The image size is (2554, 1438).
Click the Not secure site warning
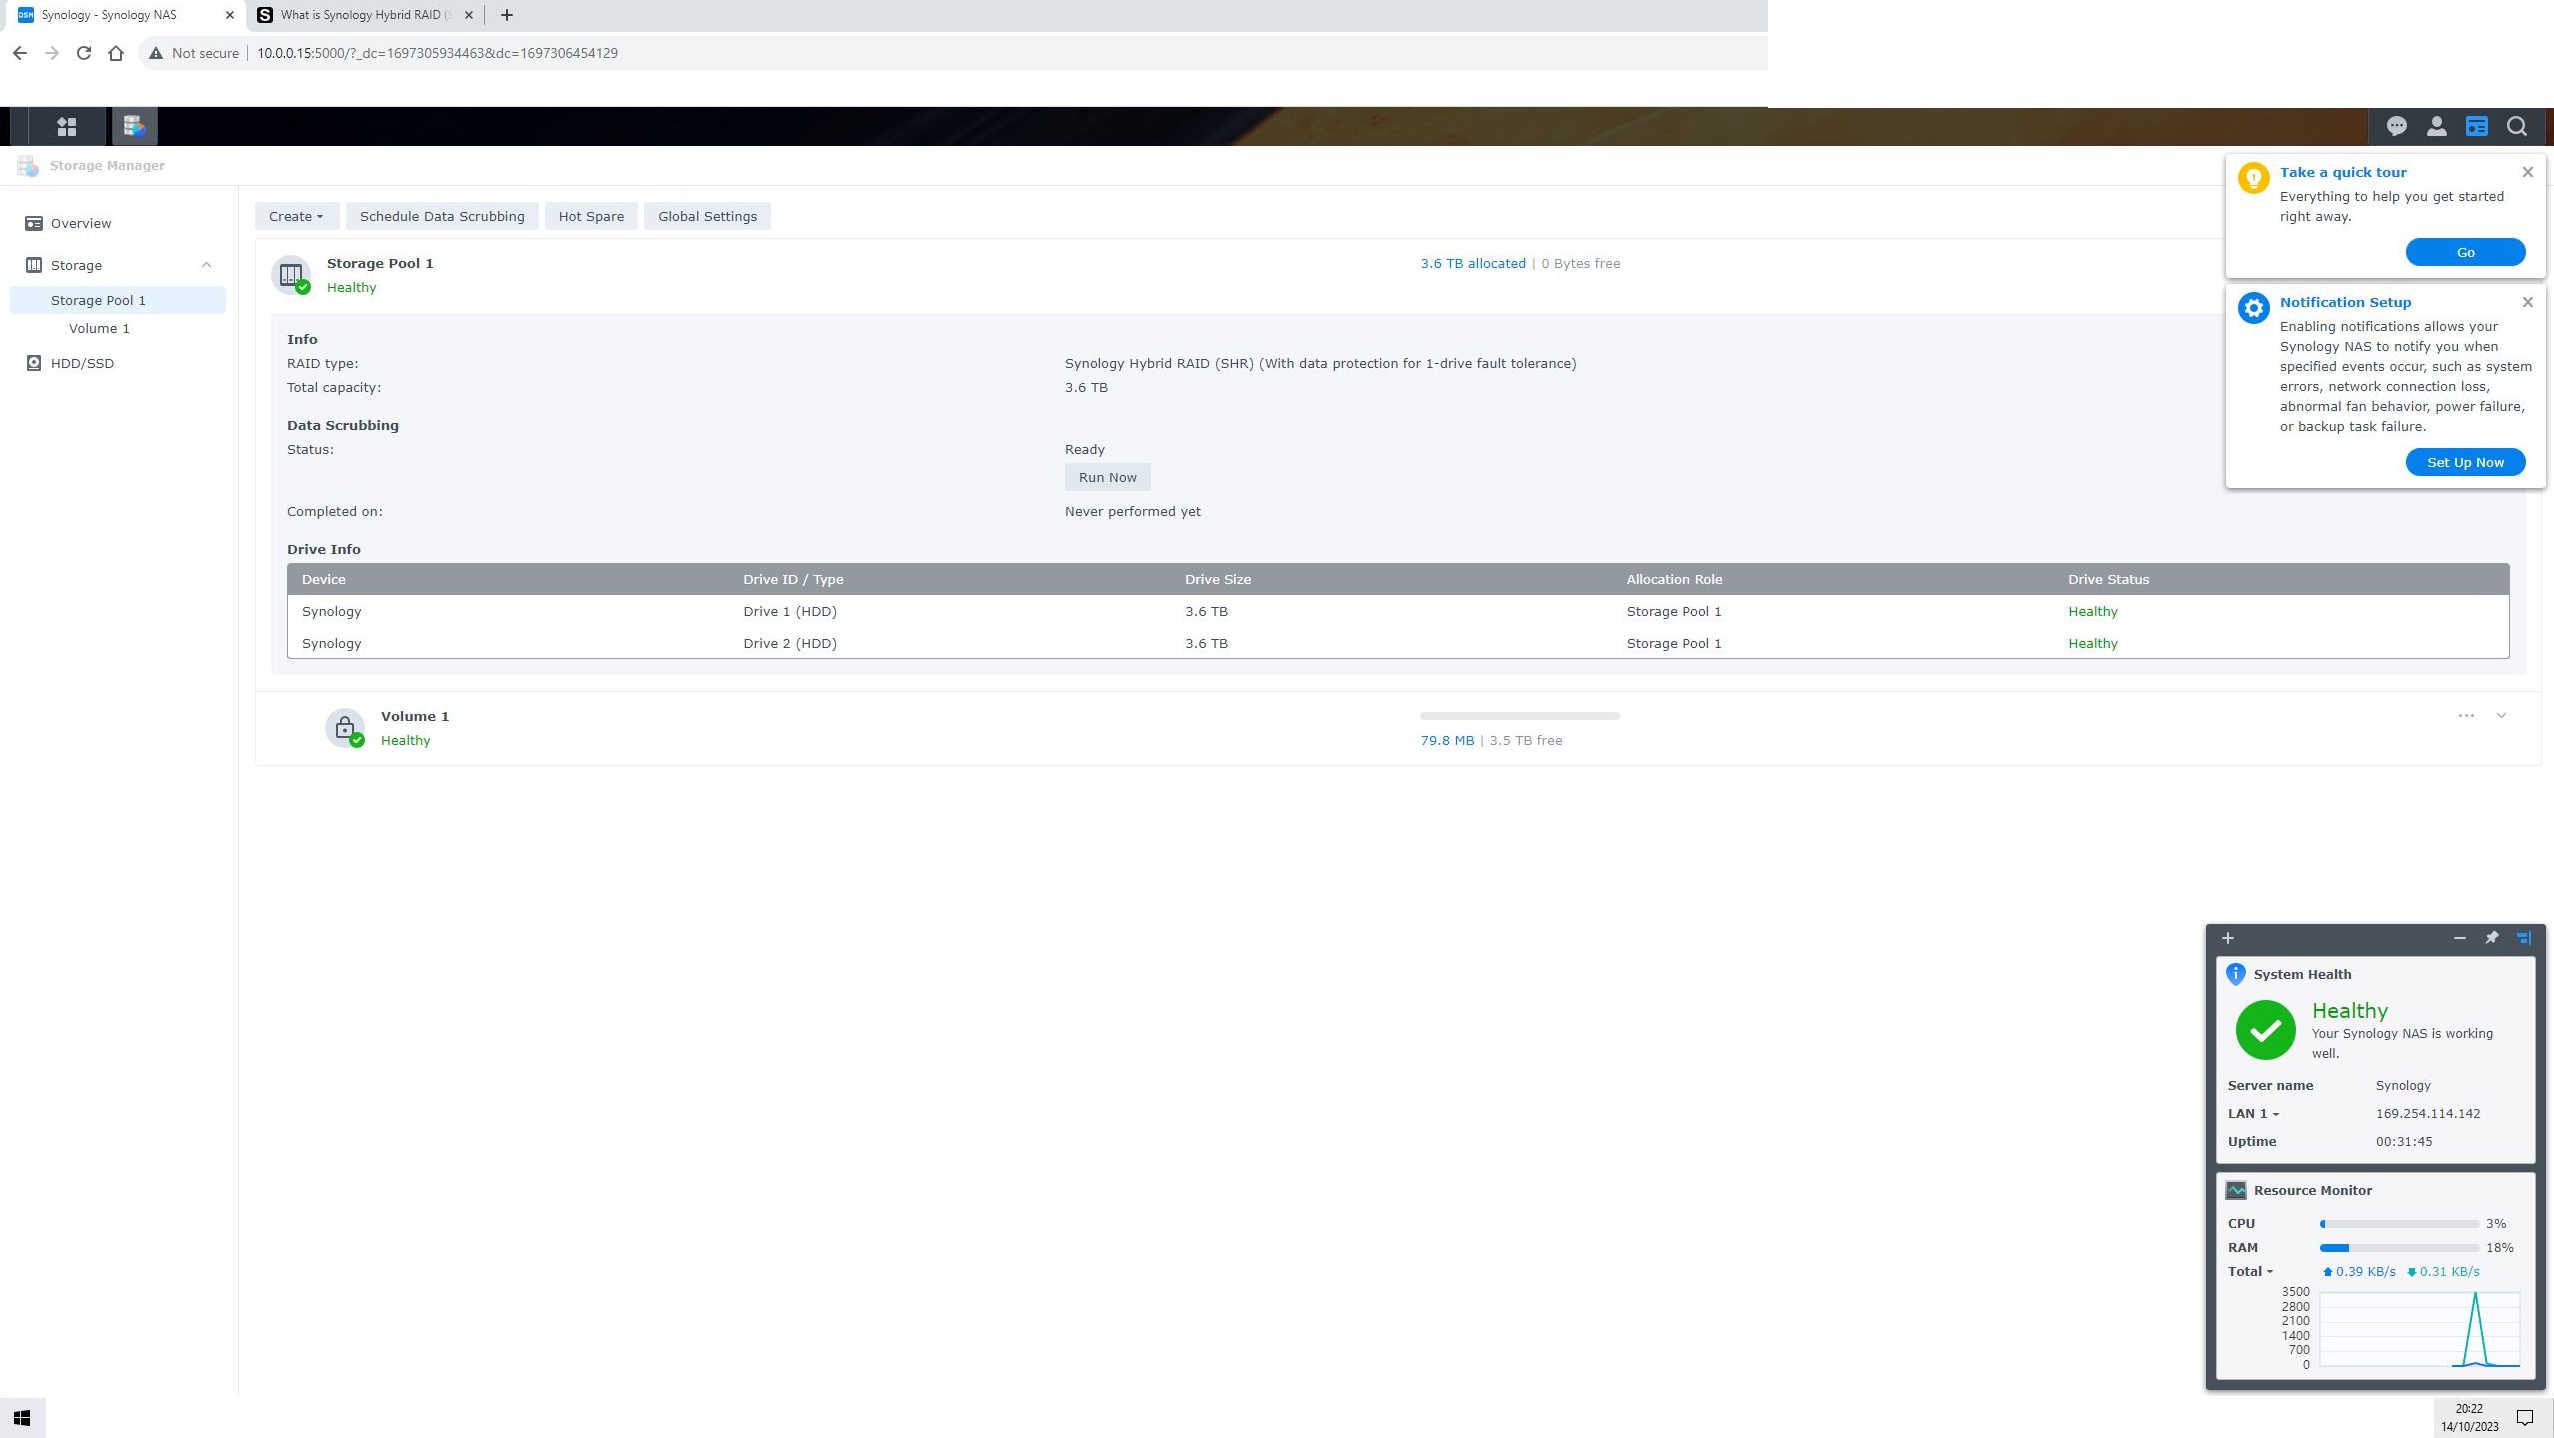click(194, 53)
